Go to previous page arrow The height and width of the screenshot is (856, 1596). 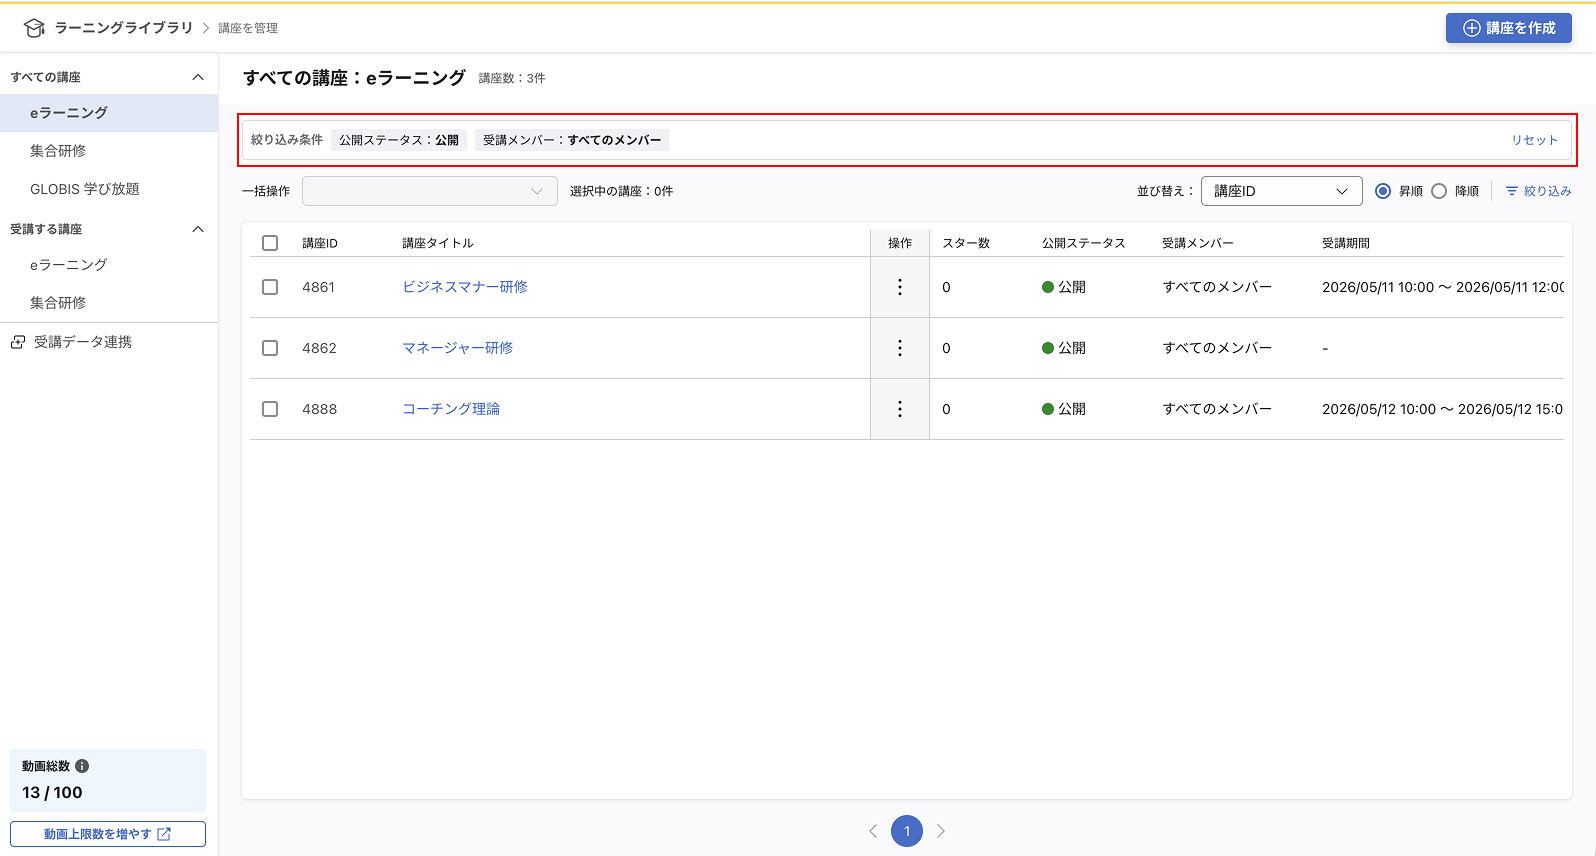873,831
